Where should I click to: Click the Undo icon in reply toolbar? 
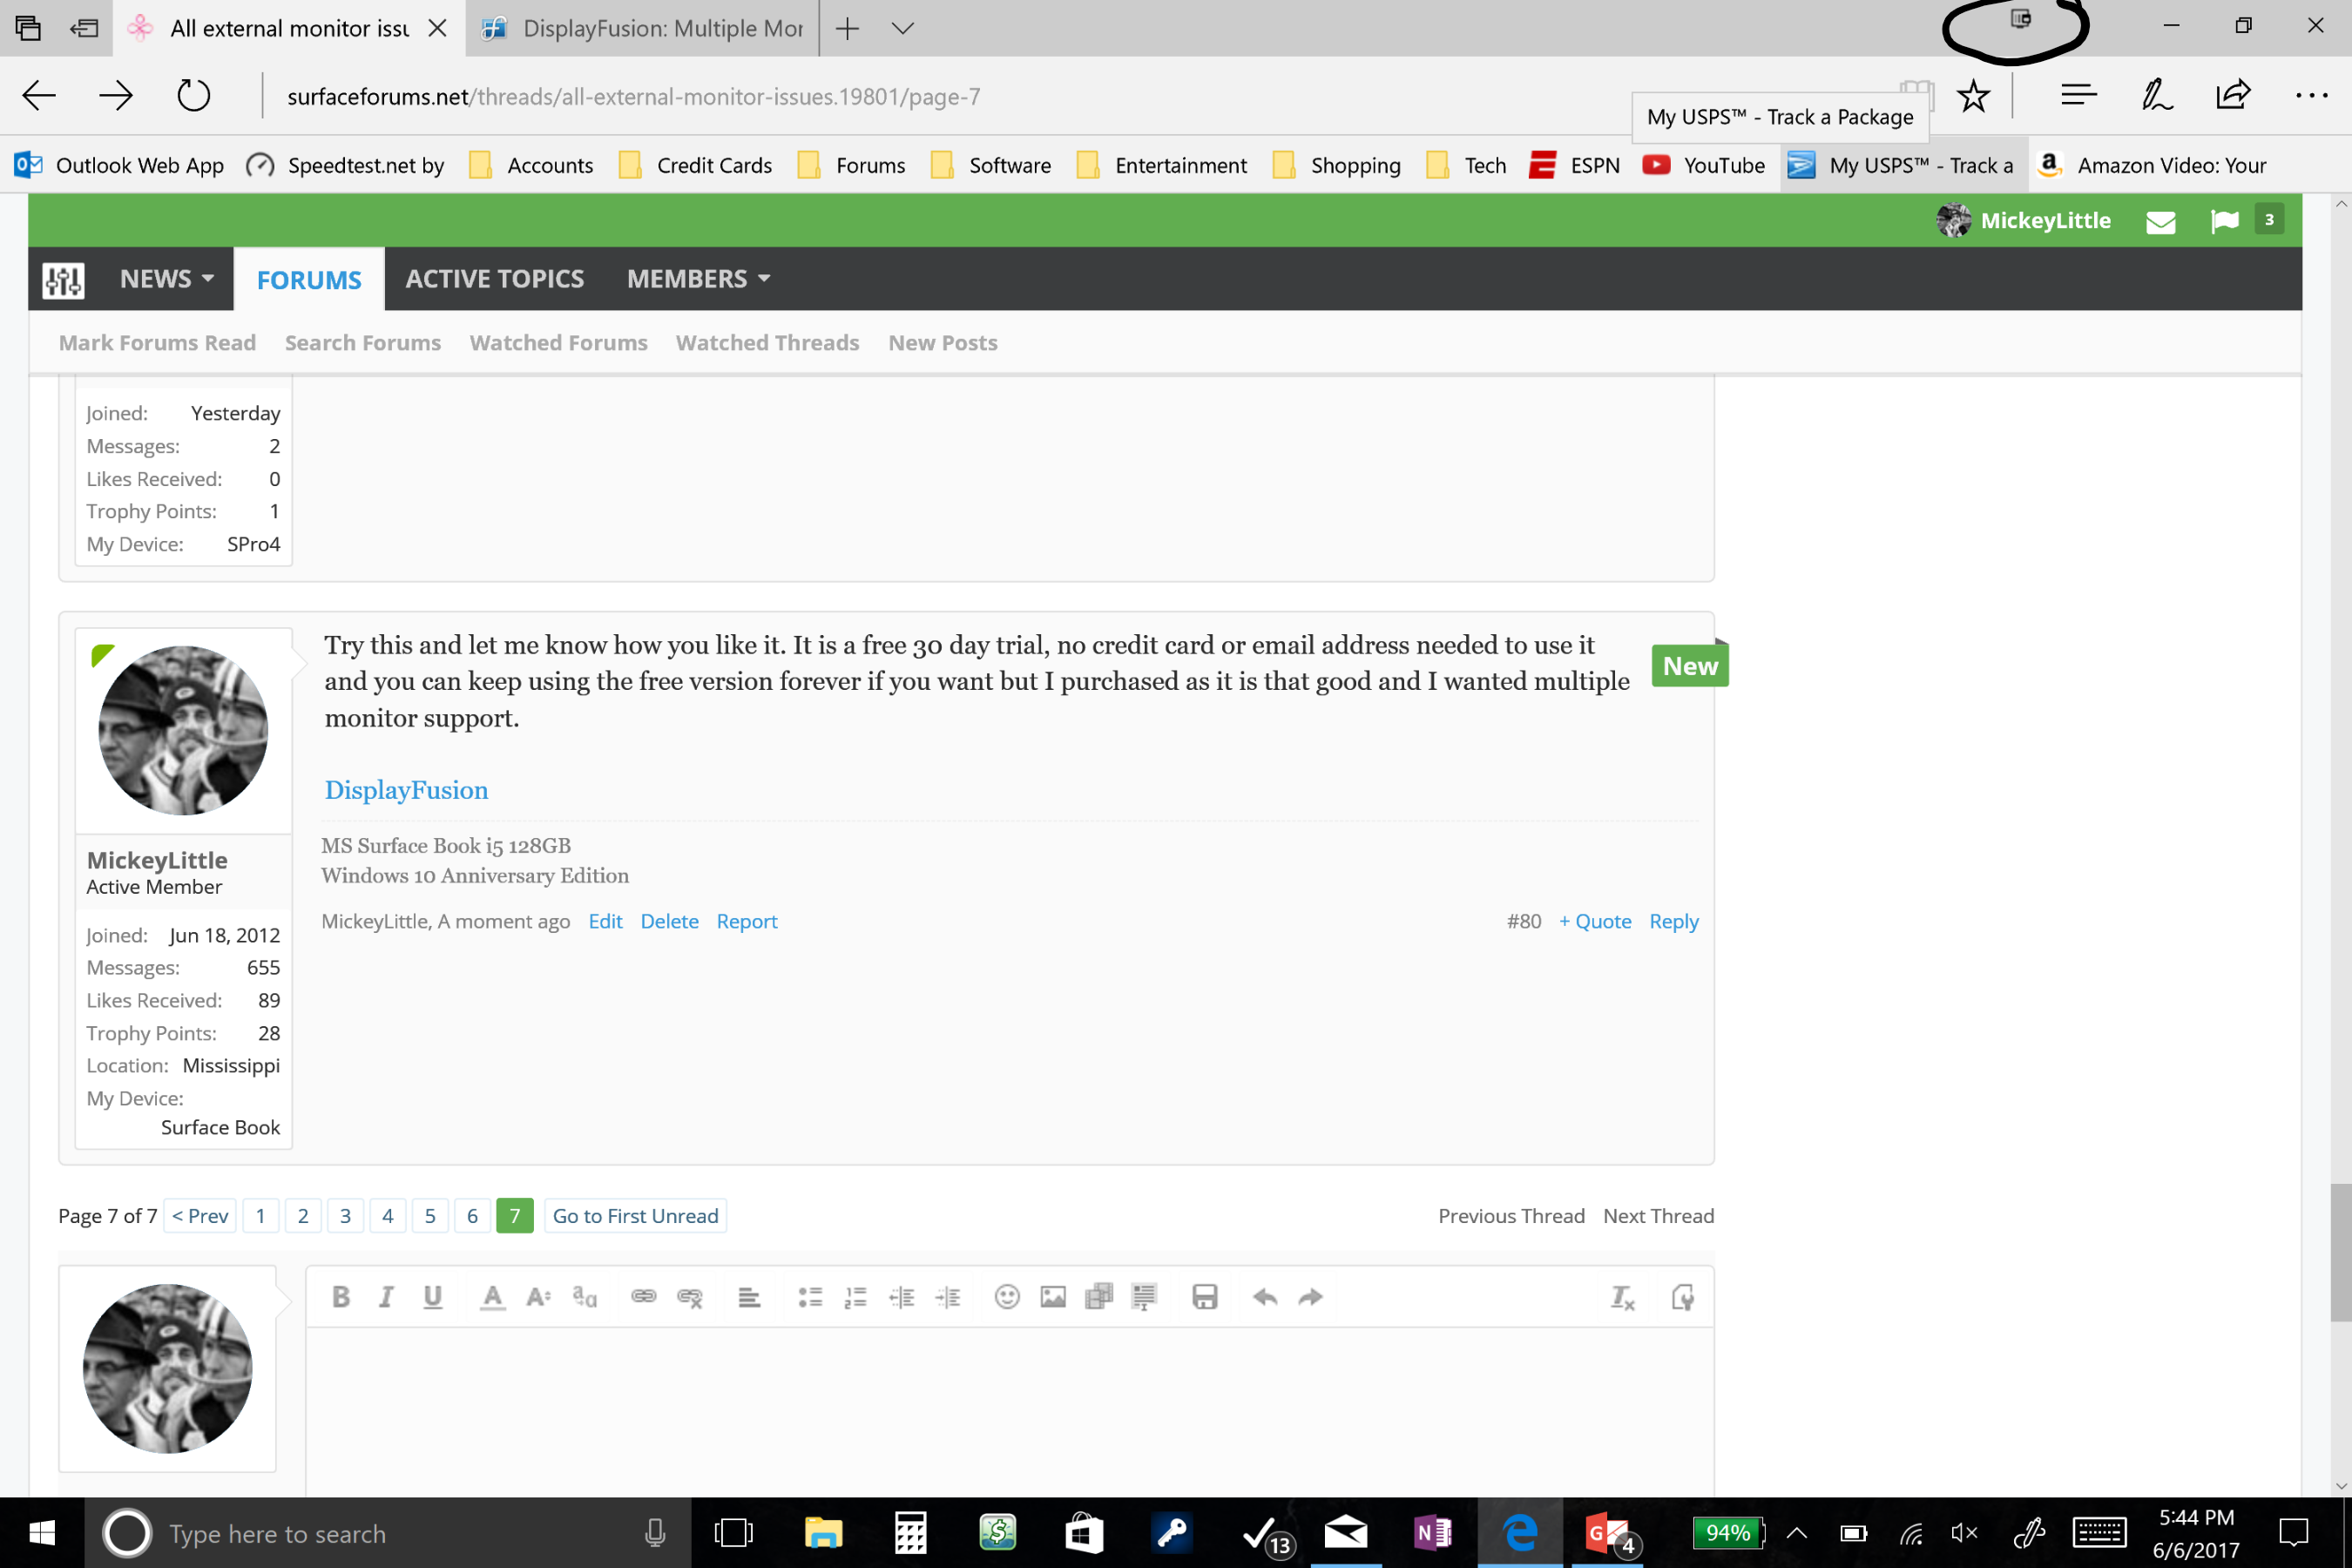click(1261, 1295)
